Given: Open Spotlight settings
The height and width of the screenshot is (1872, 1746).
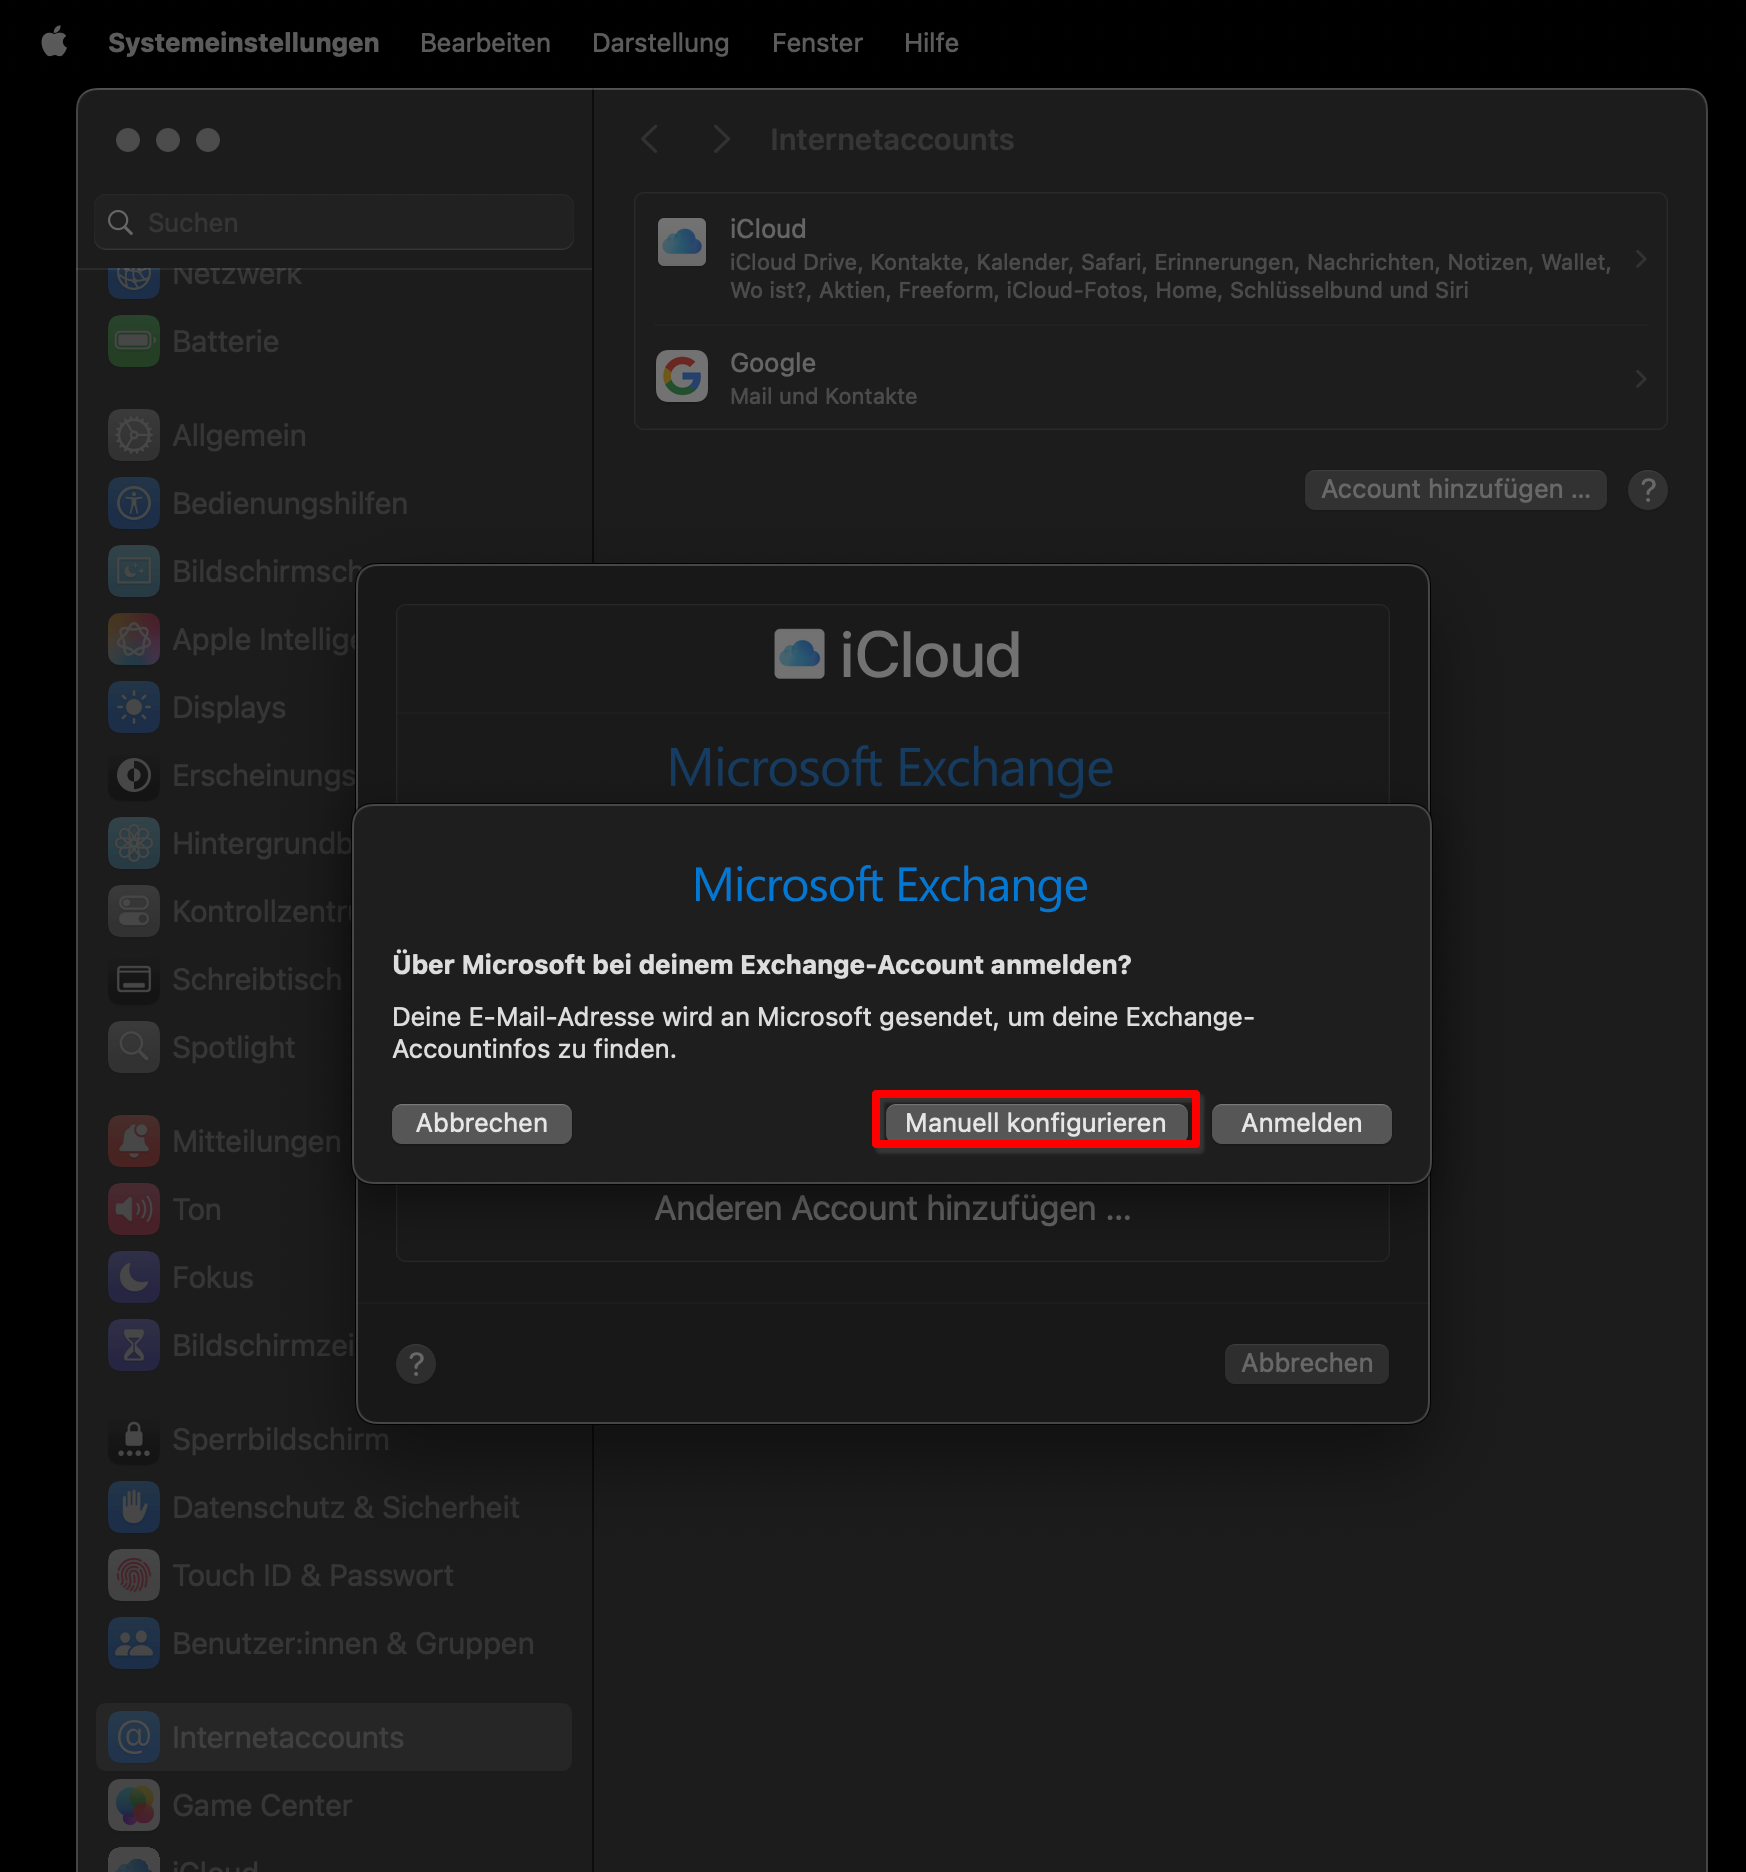Looking at the screenshot, I should click(x=228, y=1047).
